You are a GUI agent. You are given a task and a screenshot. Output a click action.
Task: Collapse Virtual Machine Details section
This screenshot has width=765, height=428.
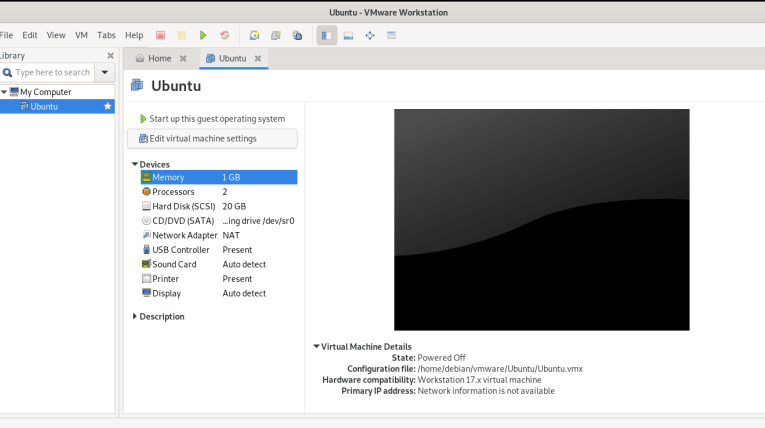(x=316, y=346)
